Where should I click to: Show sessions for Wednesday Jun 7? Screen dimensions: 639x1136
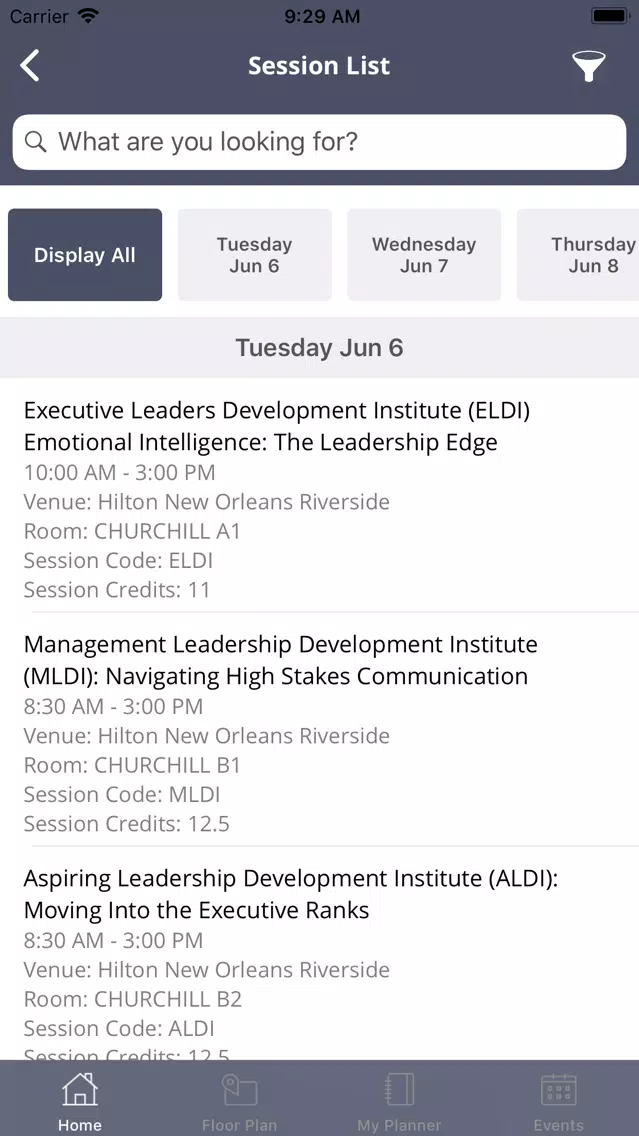click(424, 255)
